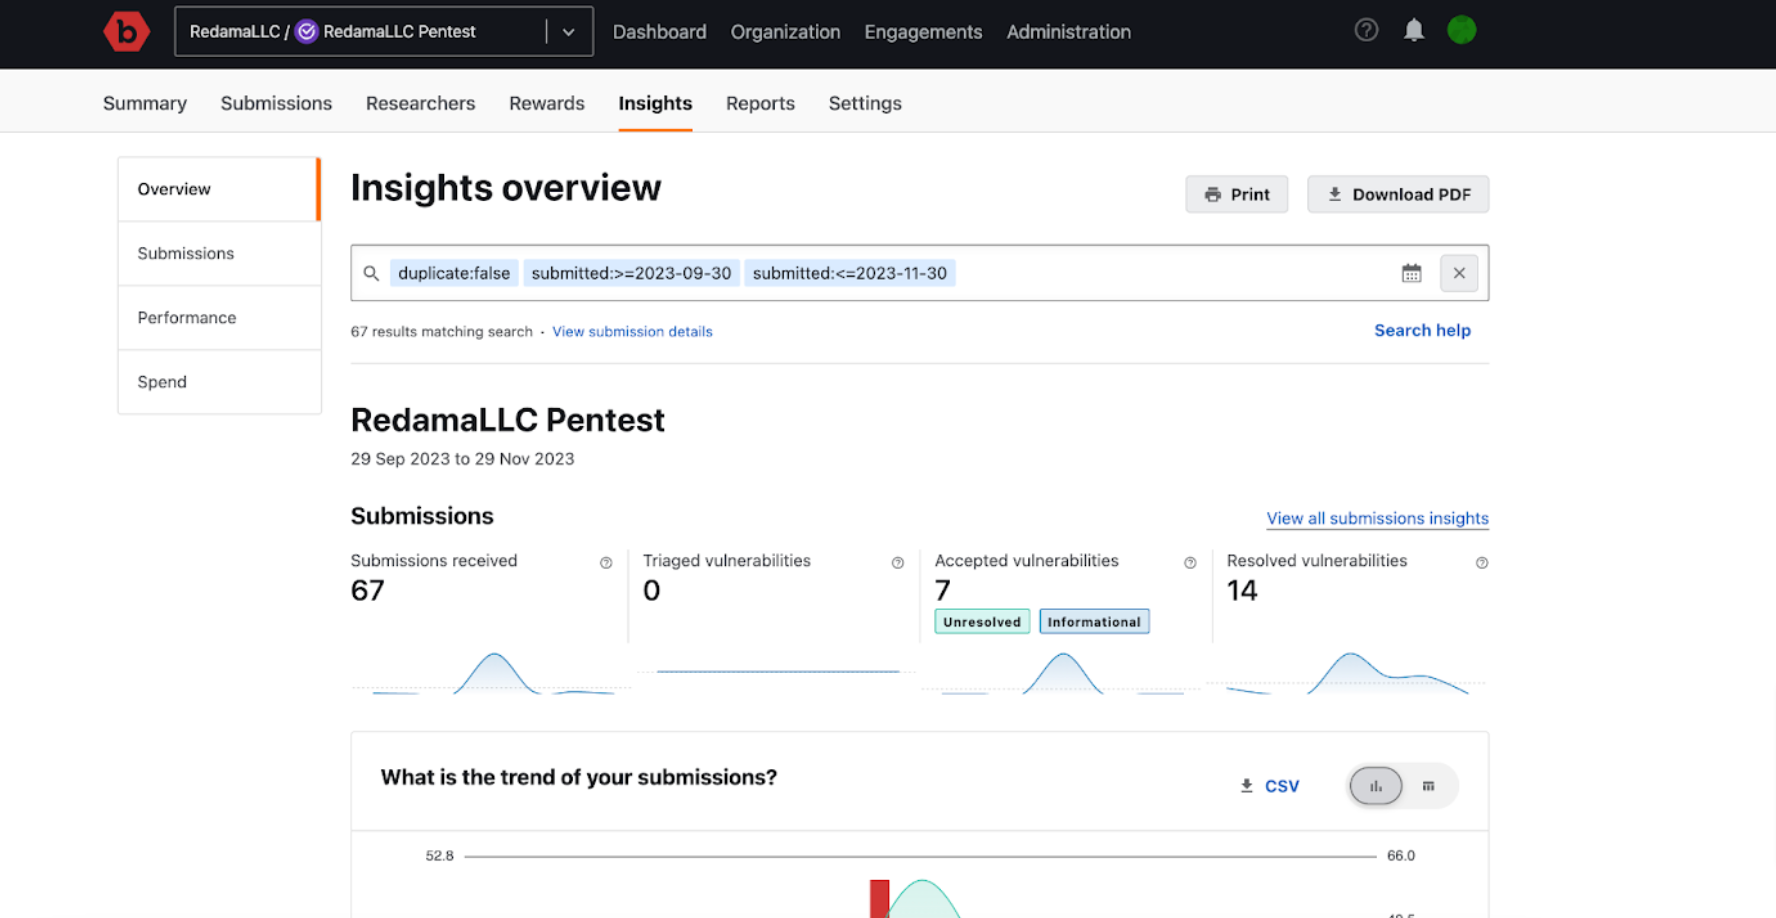Screen dimensions: 1776x918
Task: Open the Dashboard menu
Action: pyautogui.click(x=660, y=32)
